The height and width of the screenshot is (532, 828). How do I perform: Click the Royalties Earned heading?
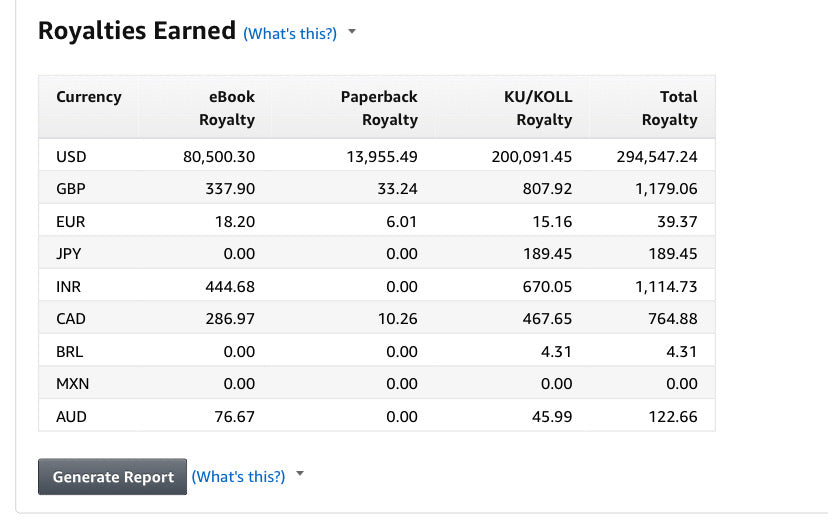pyautogui.click(x=137, y=31)
